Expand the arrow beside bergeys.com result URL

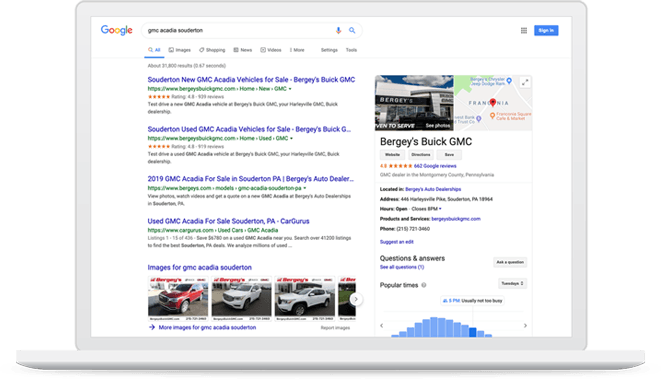tap(304, 188)
